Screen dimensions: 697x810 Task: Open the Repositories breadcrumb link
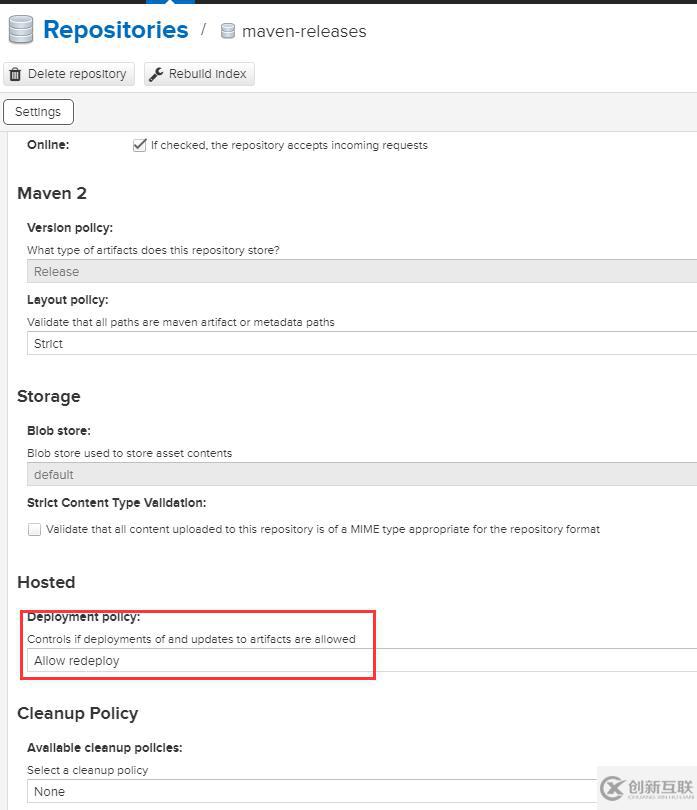[116, 29]
